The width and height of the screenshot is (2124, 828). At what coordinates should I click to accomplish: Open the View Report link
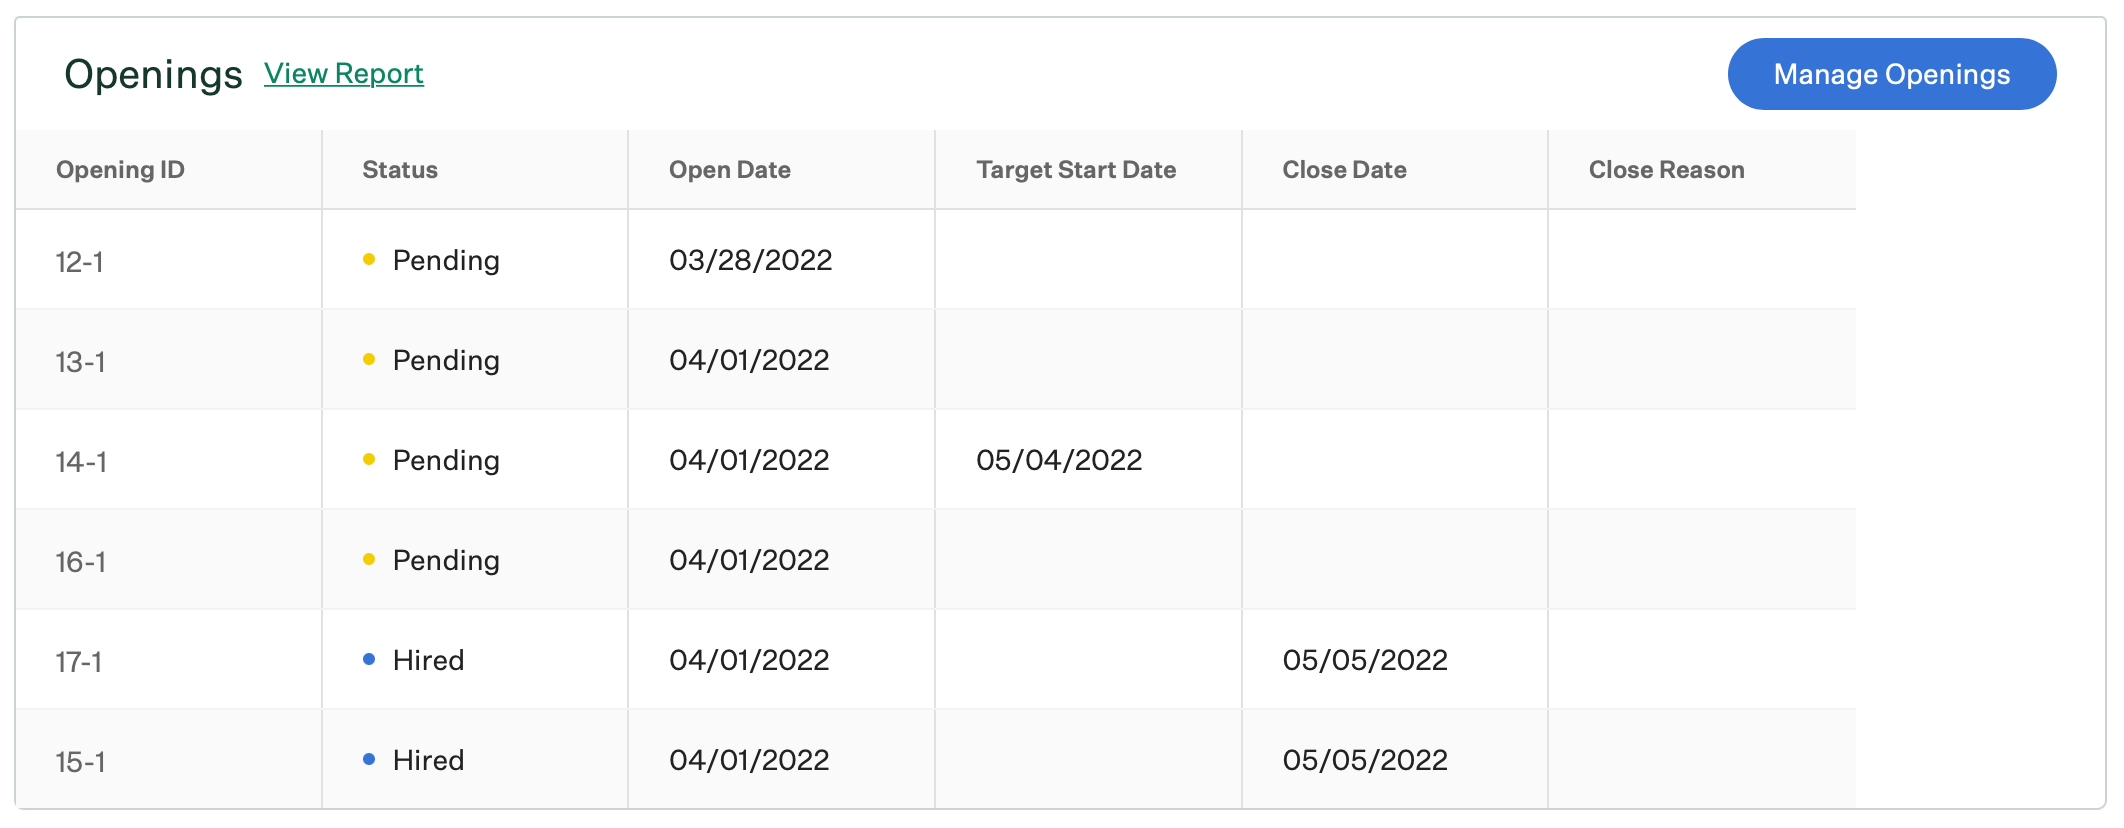click(343, 73)
